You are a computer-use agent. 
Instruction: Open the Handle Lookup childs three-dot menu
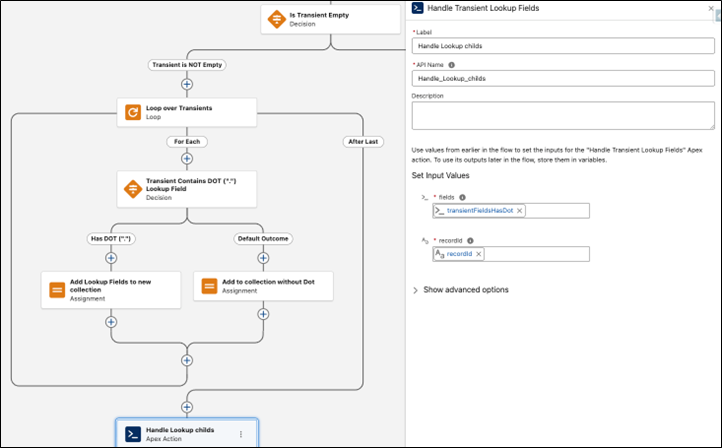click(240, 433)
